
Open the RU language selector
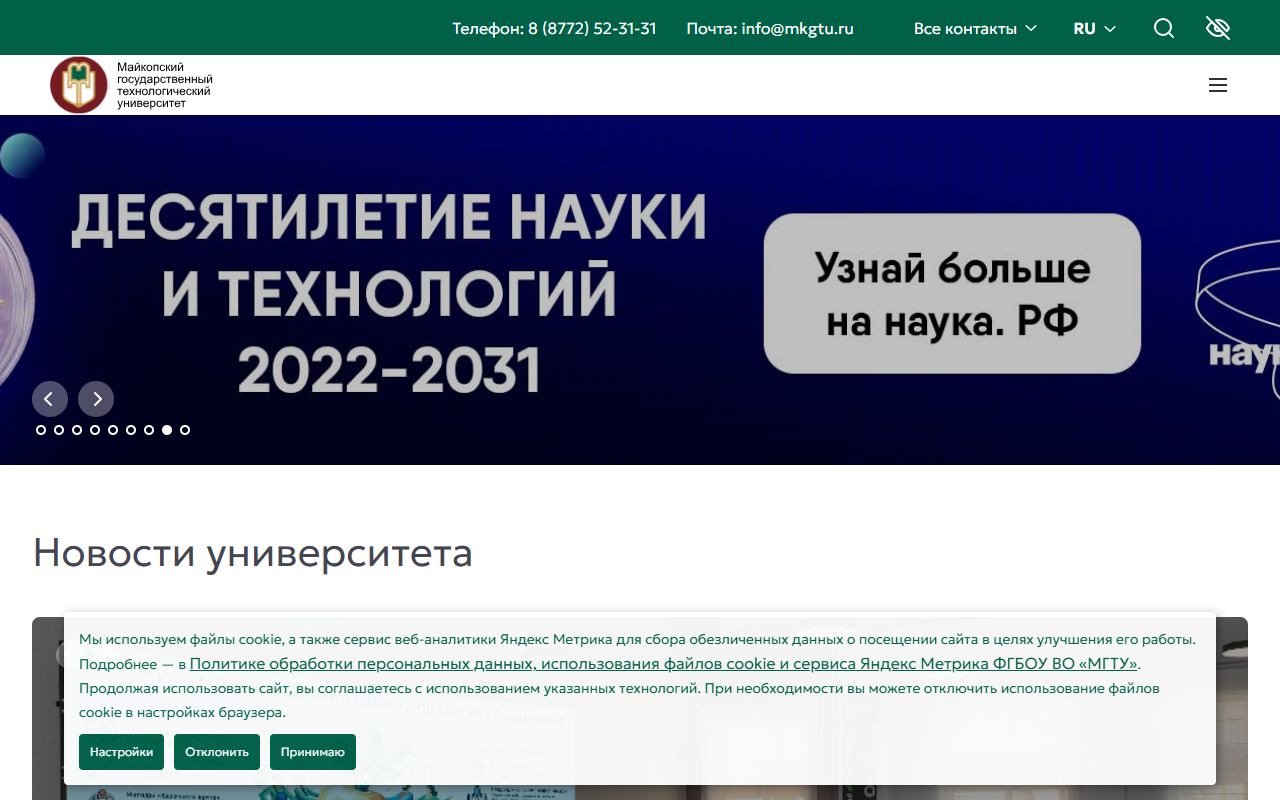[x=1094, y=28]
